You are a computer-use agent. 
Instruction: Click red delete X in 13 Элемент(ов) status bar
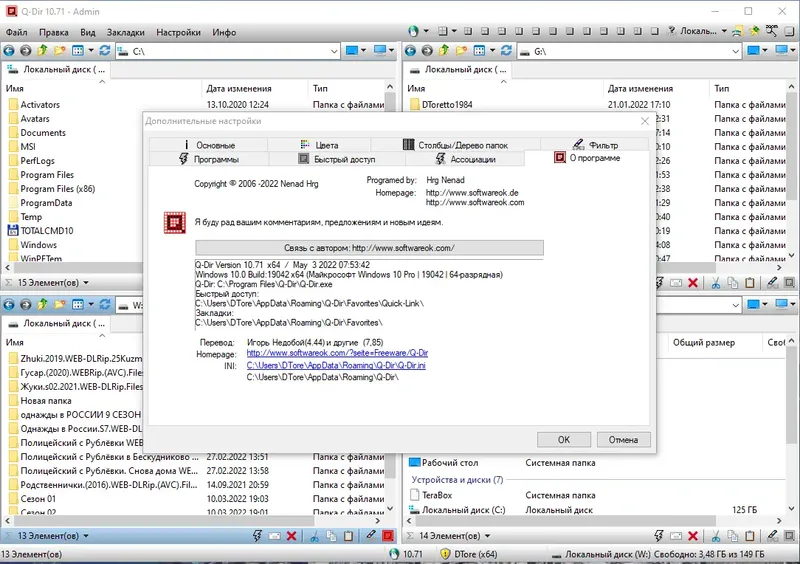(291, 535)
